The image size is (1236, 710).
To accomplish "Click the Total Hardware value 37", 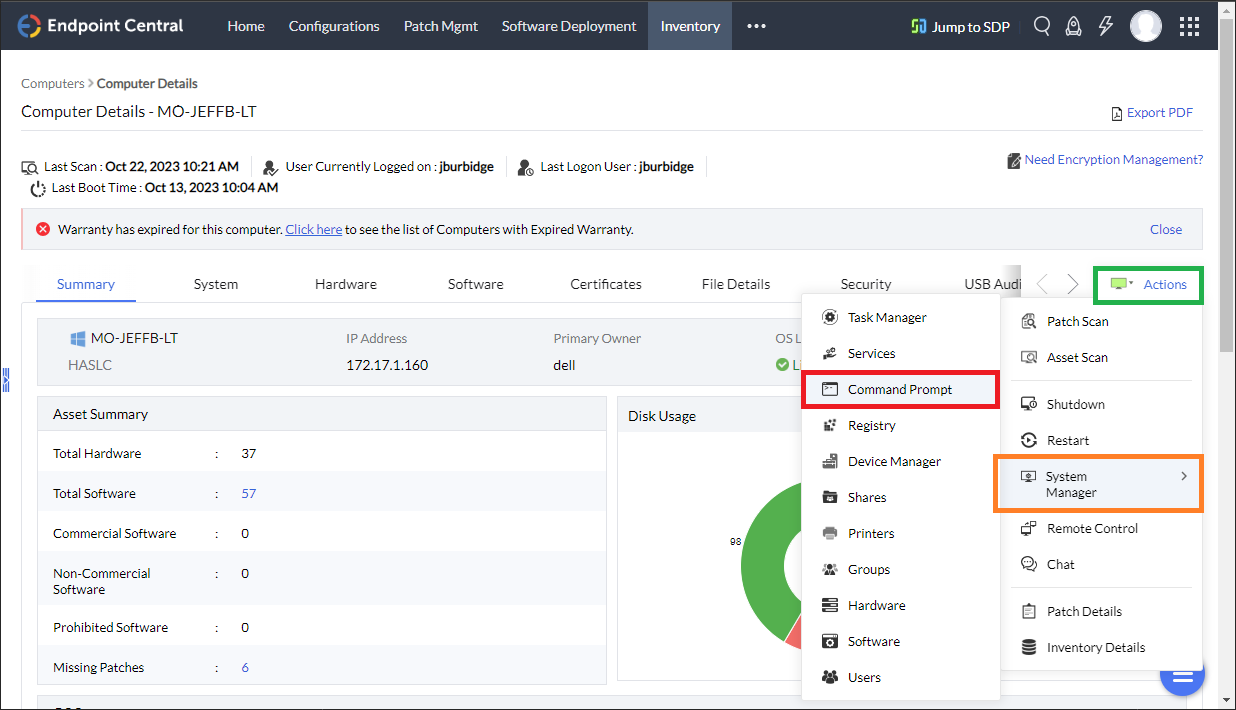I will (x=249, y=453).
